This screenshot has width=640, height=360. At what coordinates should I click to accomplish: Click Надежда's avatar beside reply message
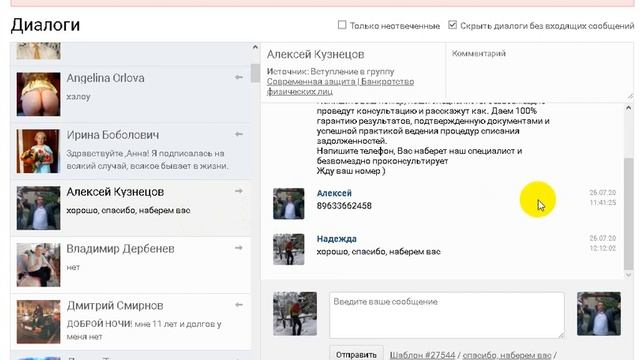[x=289, y=249]
